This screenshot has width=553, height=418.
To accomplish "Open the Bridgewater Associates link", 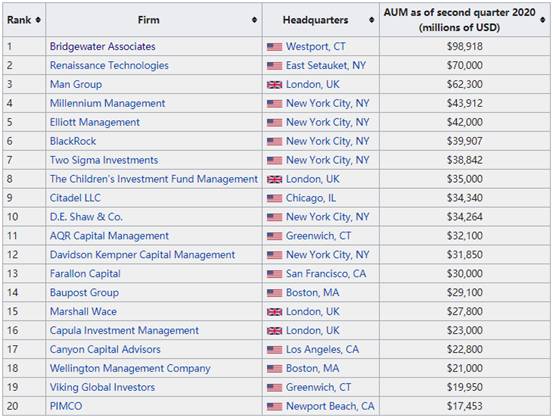I will [102, 47].
